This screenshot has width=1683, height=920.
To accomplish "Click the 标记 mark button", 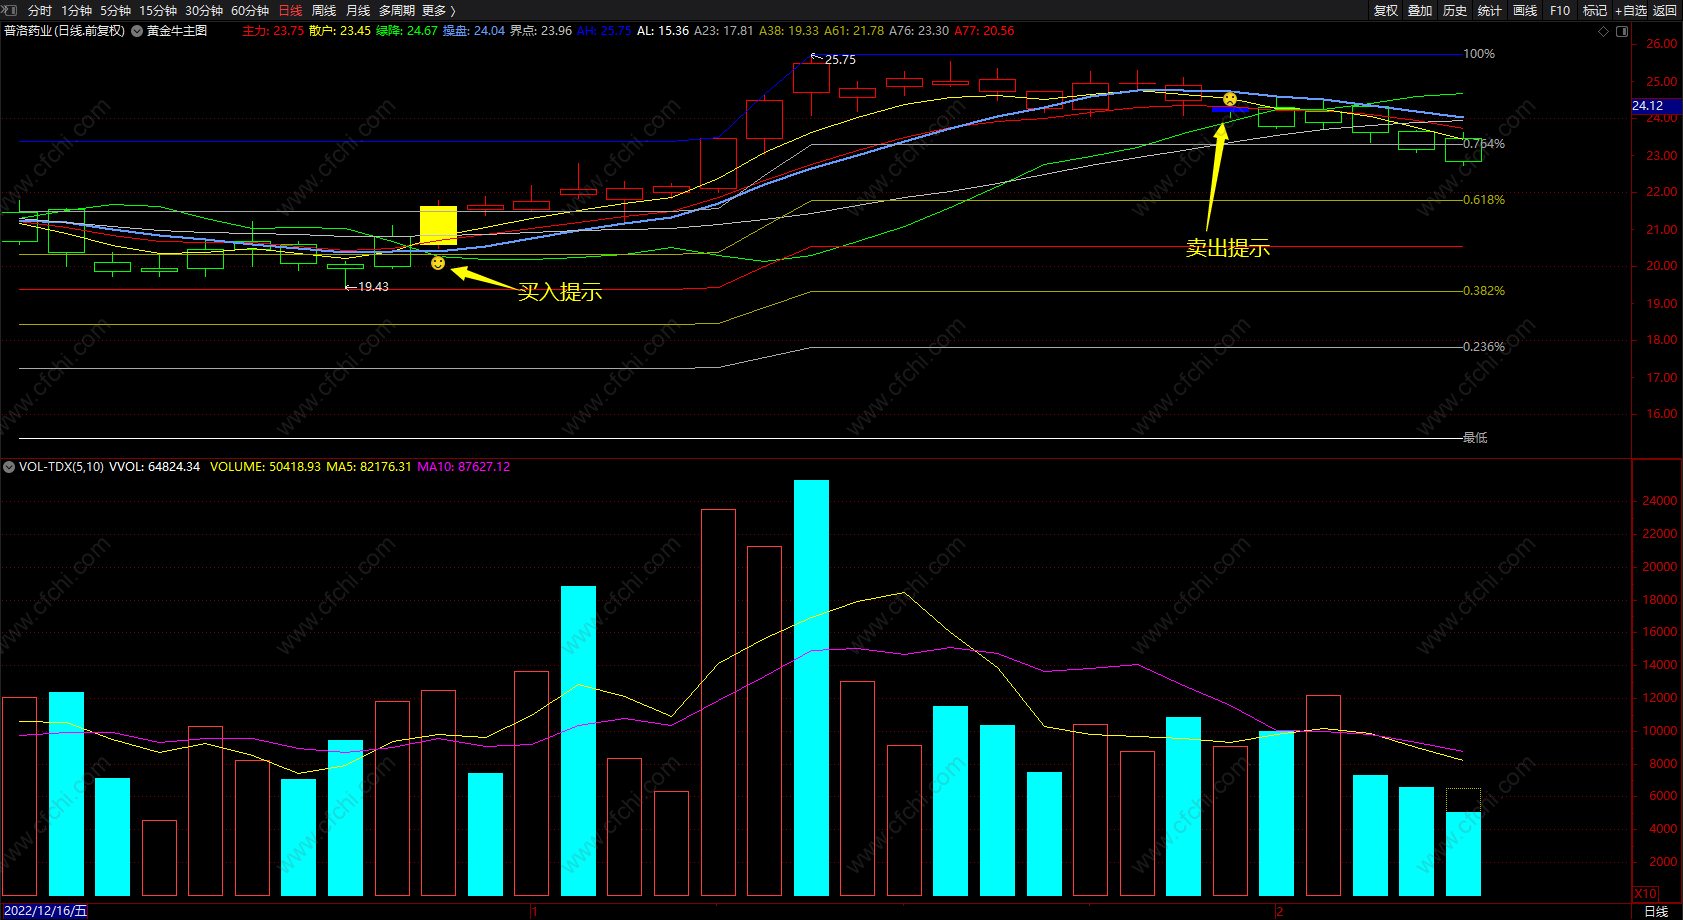I will click(x=1595, y=10).
